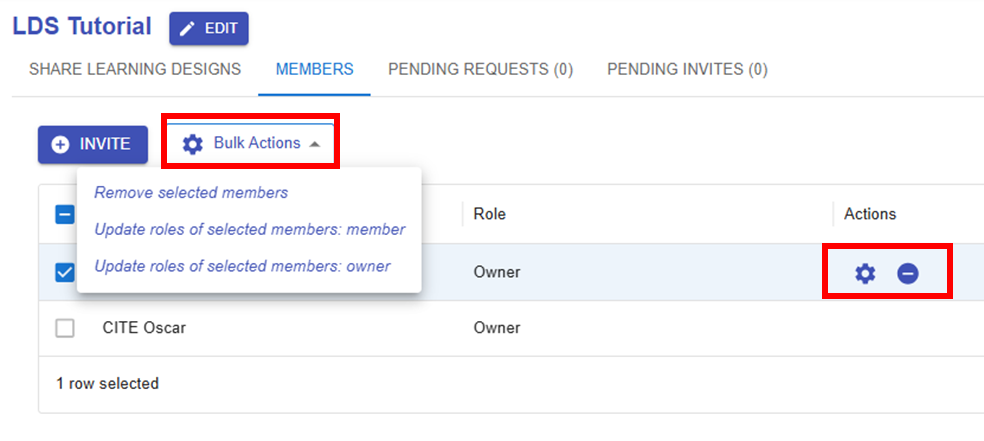984x441 pixels.
Task: Open settings gear for the selected member
Action: pyautogui.click(x=865, y=273)
